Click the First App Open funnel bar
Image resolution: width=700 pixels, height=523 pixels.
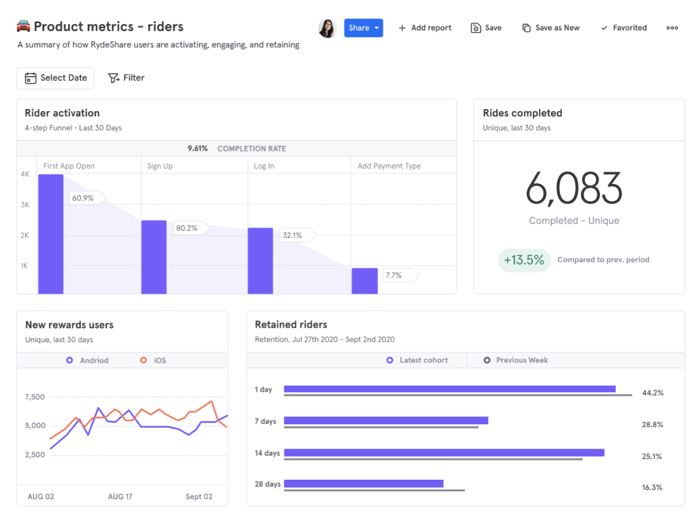click(51, 234)
